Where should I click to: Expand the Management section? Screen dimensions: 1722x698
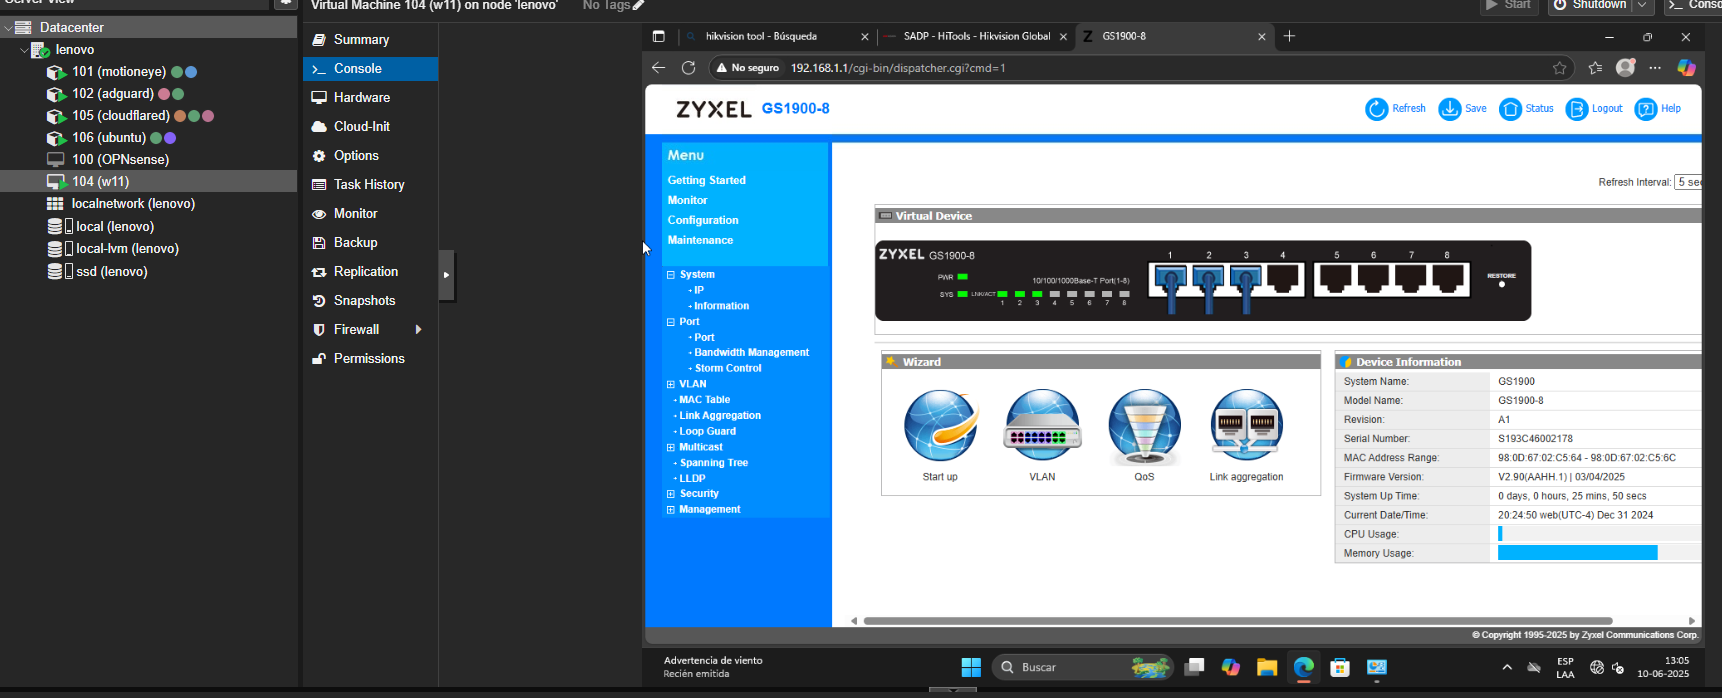pyautogui.click(x=671, y=510)
